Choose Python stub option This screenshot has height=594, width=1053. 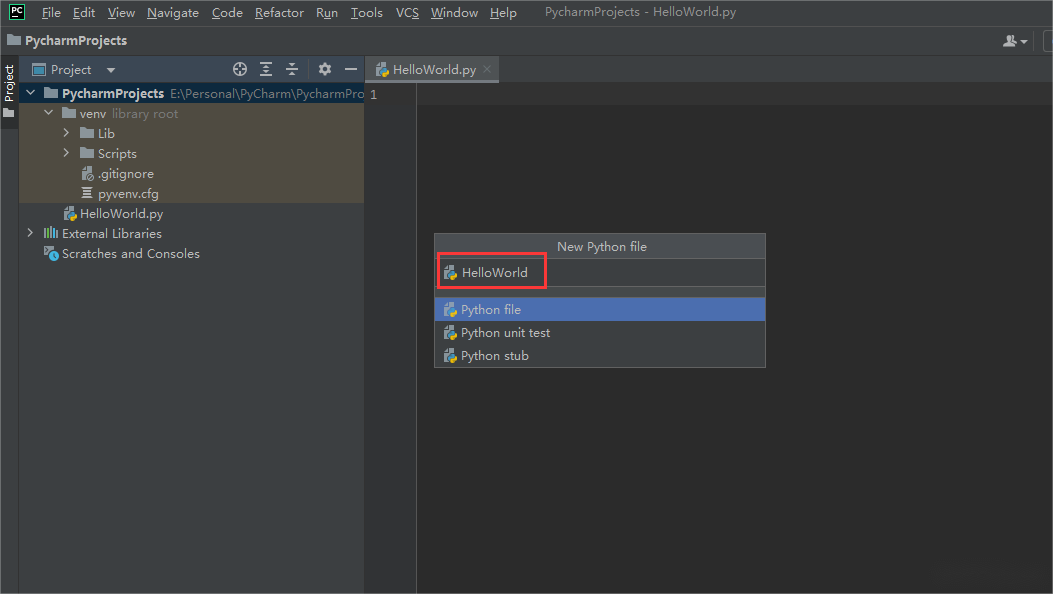tap(600, 356)
